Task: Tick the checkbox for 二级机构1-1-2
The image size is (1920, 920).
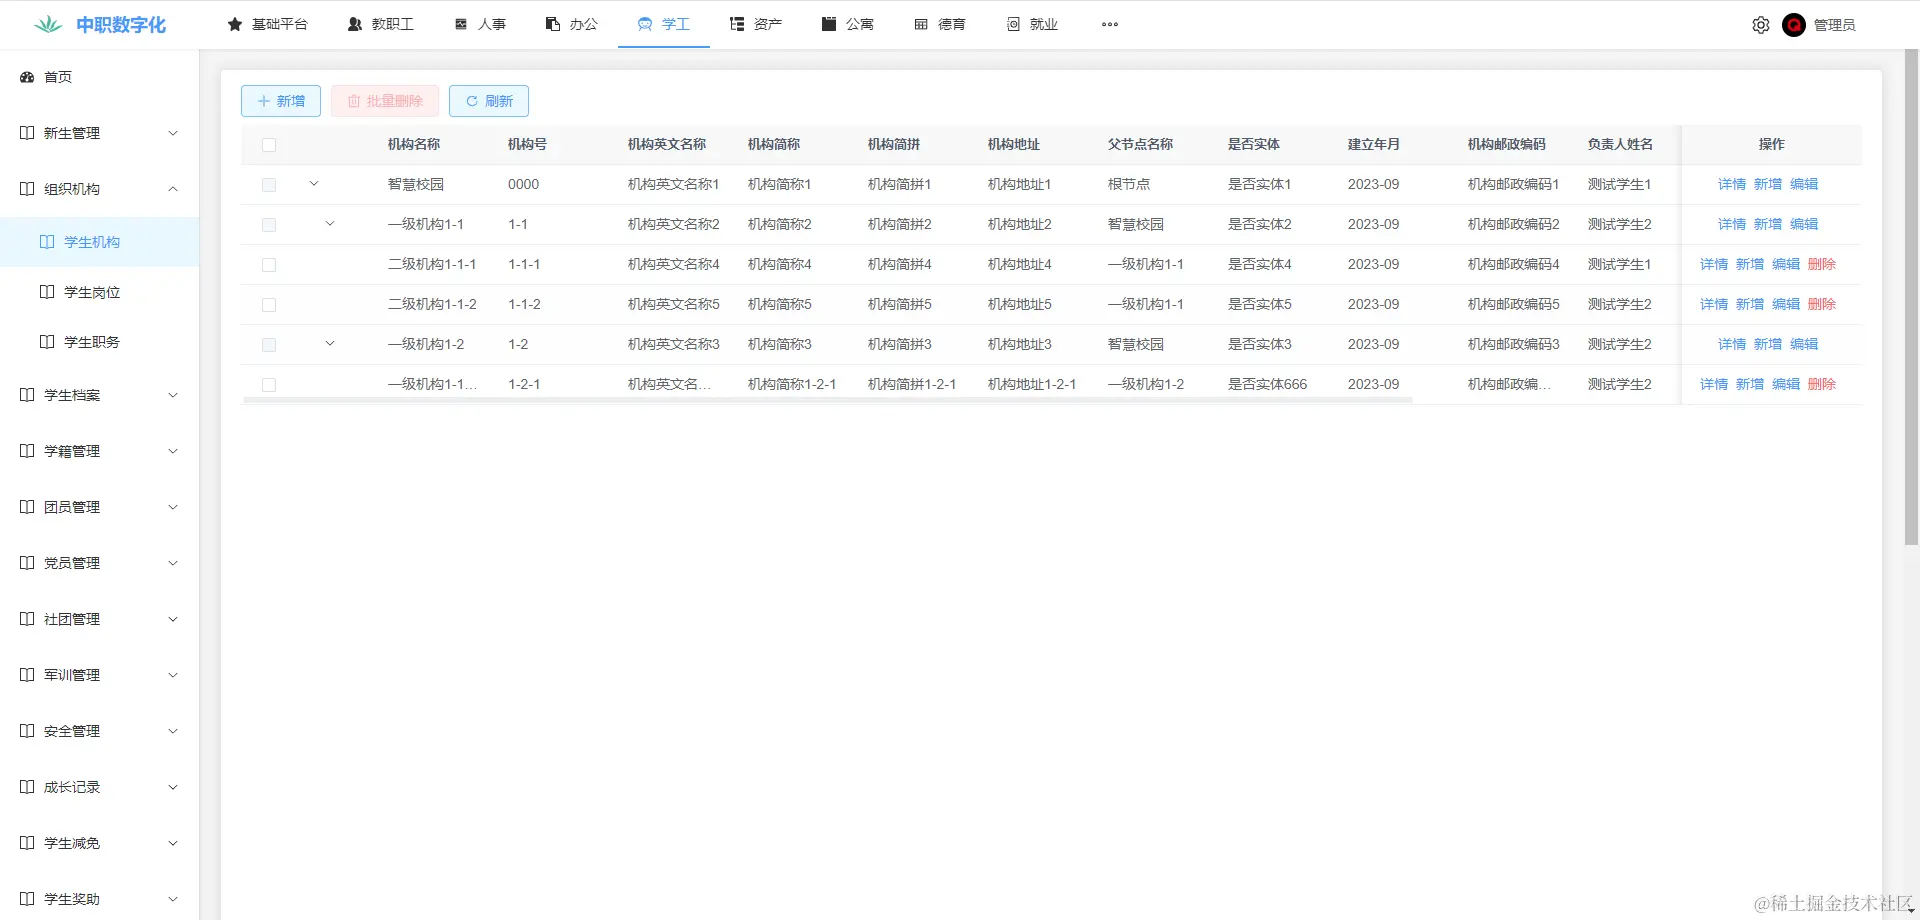Action: pos(269,305)
